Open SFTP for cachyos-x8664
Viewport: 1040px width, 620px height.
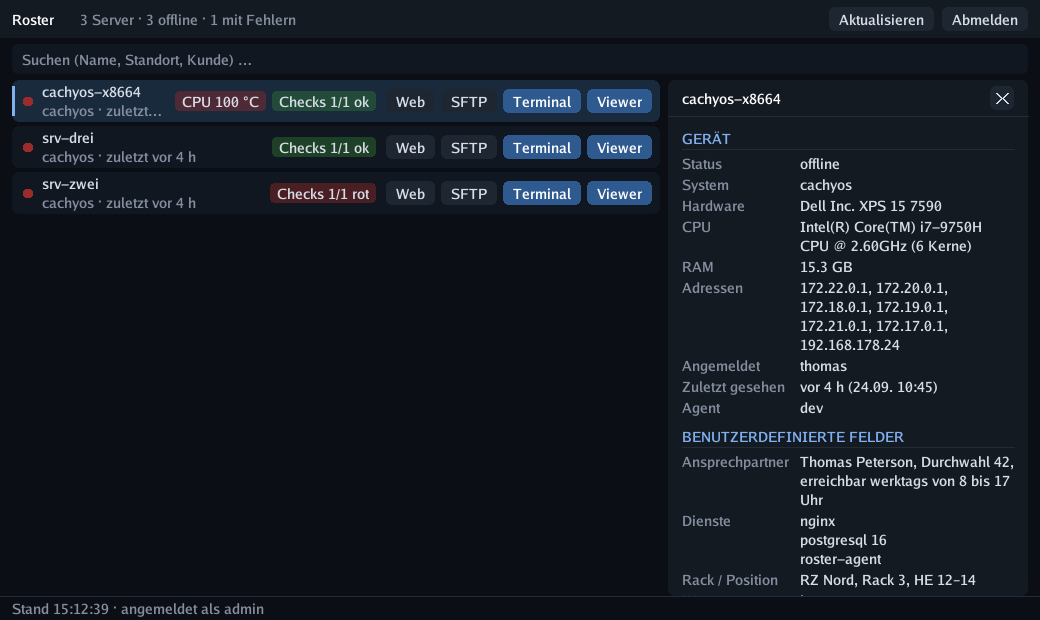(468, 101)
